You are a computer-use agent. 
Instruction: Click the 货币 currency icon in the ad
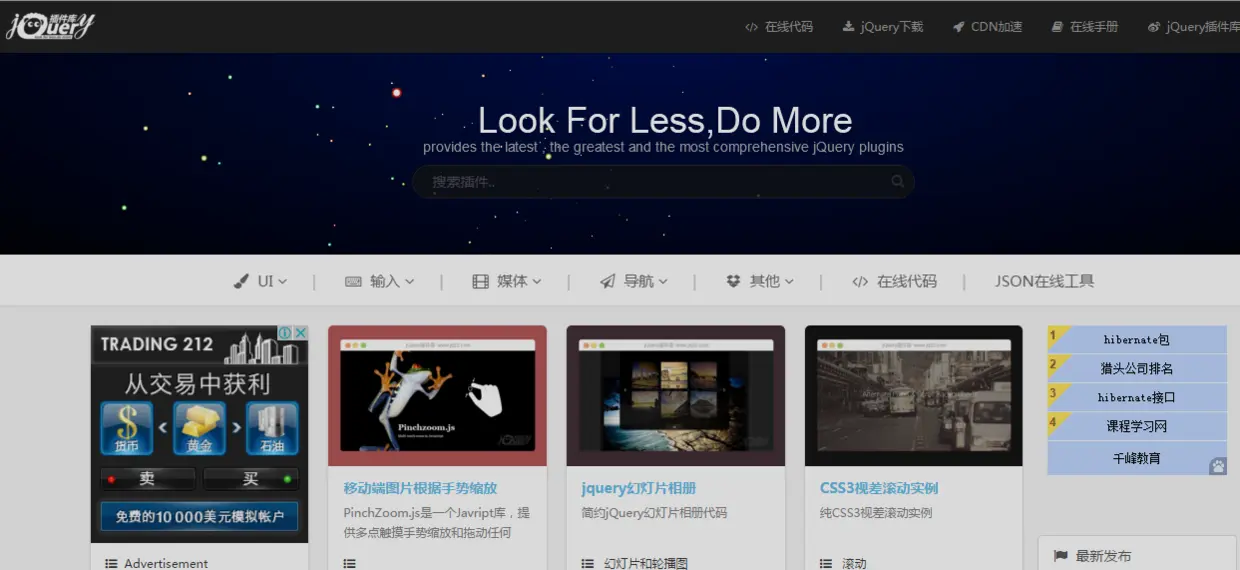point(127,428)
